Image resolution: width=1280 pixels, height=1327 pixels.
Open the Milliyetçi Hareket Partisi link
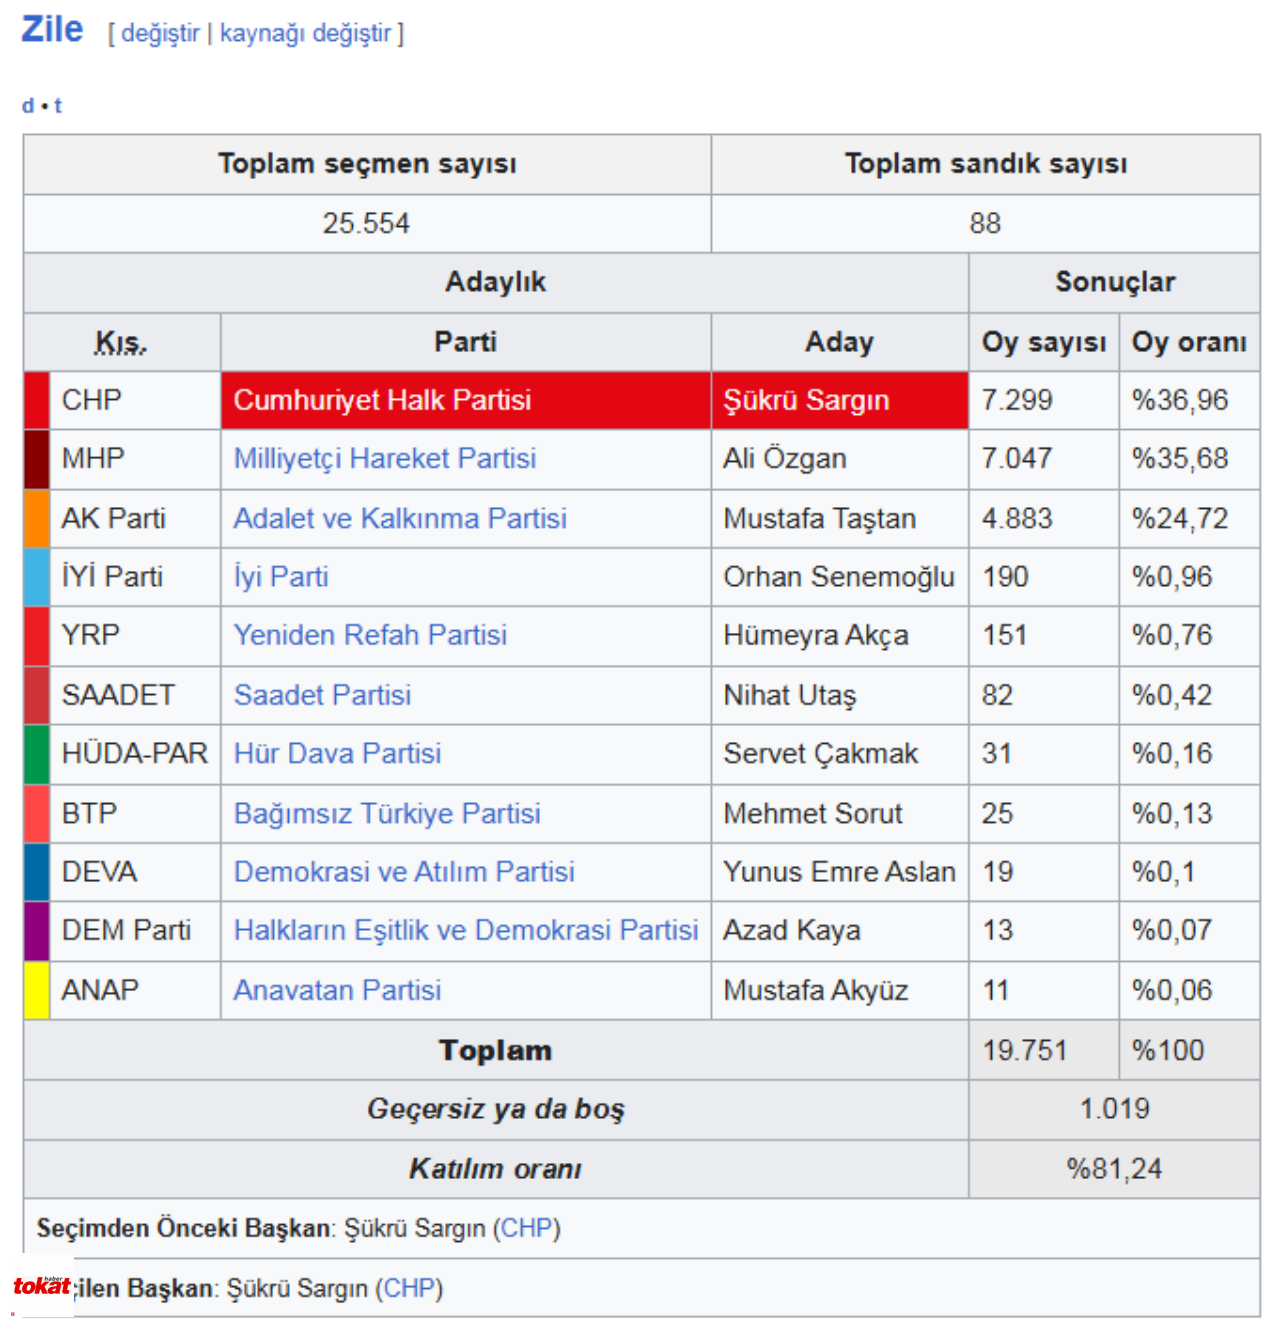[x=385, y=458]
